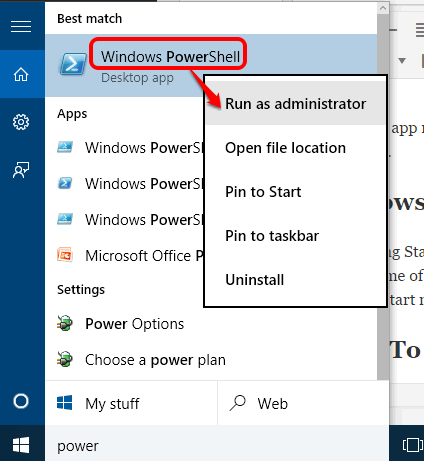
Task: Click the dropdown arrow in background window
Action: pos(402,61)
